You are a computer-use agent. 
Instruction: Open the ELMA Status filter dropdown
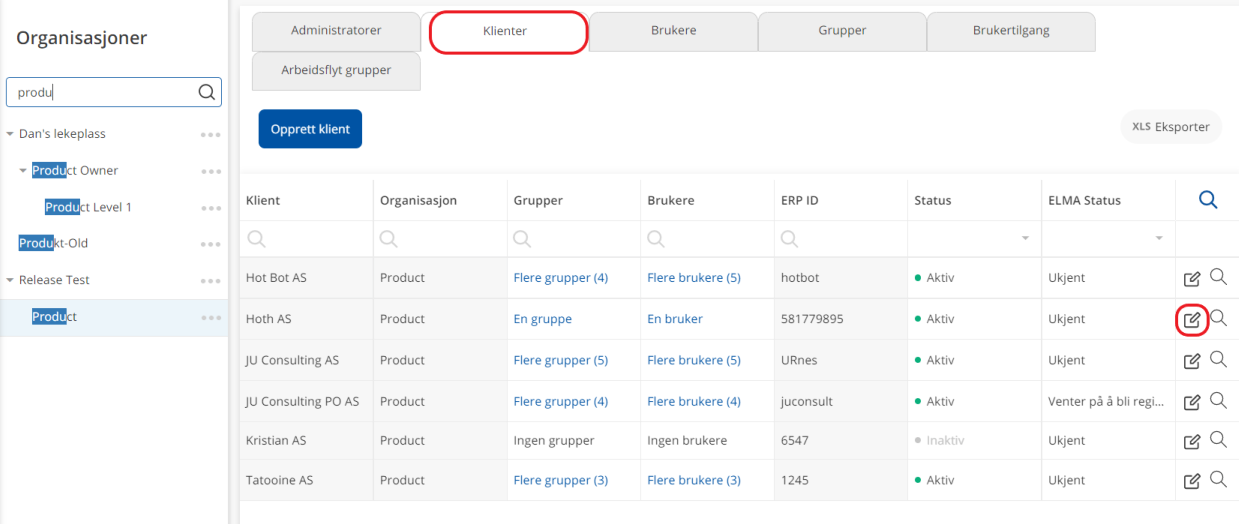point(1159,239)
